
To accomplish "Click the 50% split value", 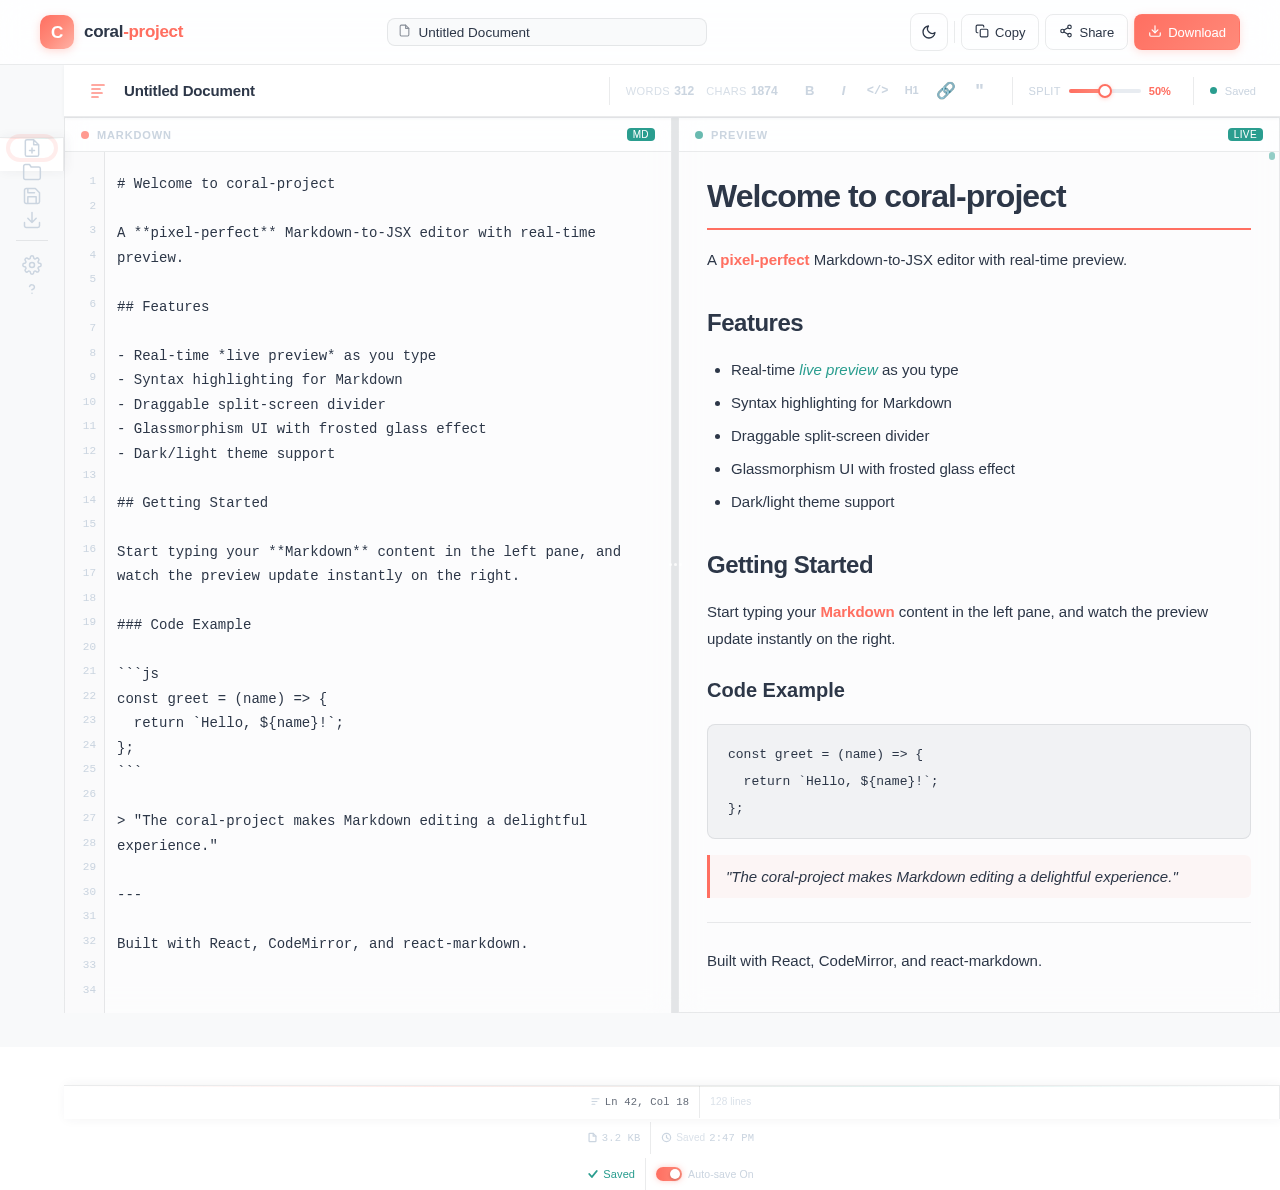I will pos(1160,91).
